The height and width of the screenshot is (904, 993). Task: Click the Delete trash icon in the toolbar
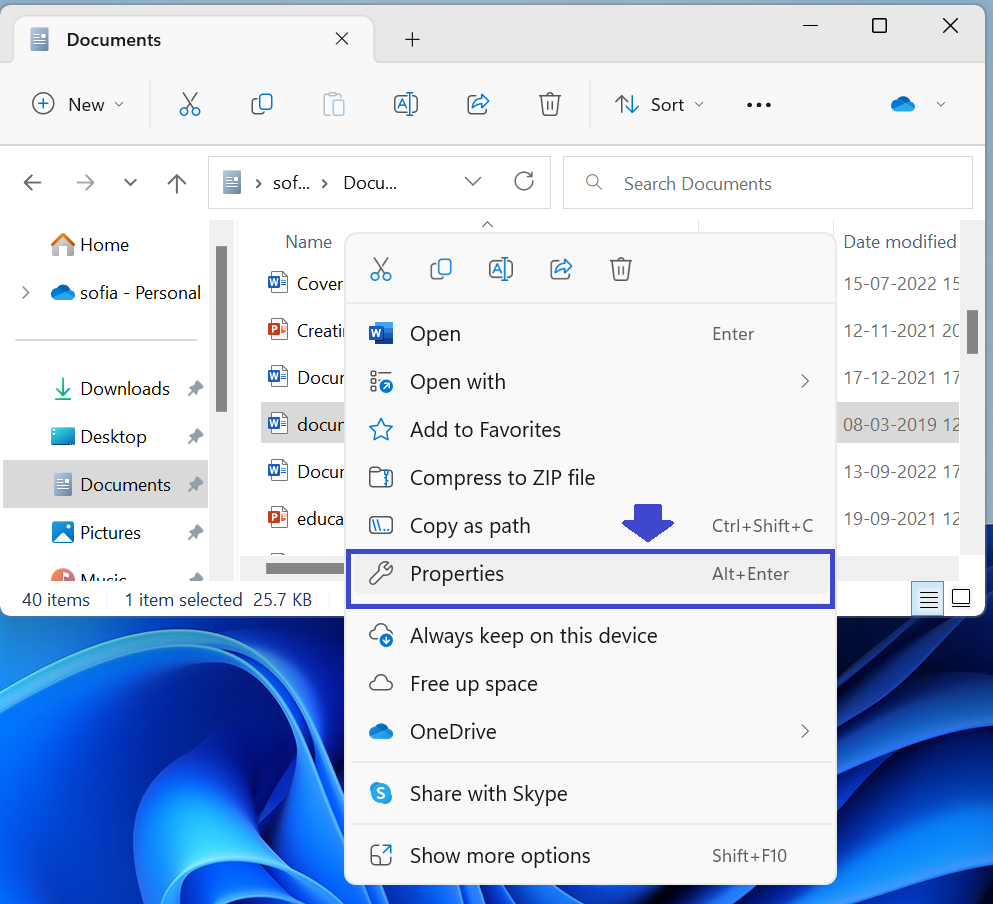(549, 104)
